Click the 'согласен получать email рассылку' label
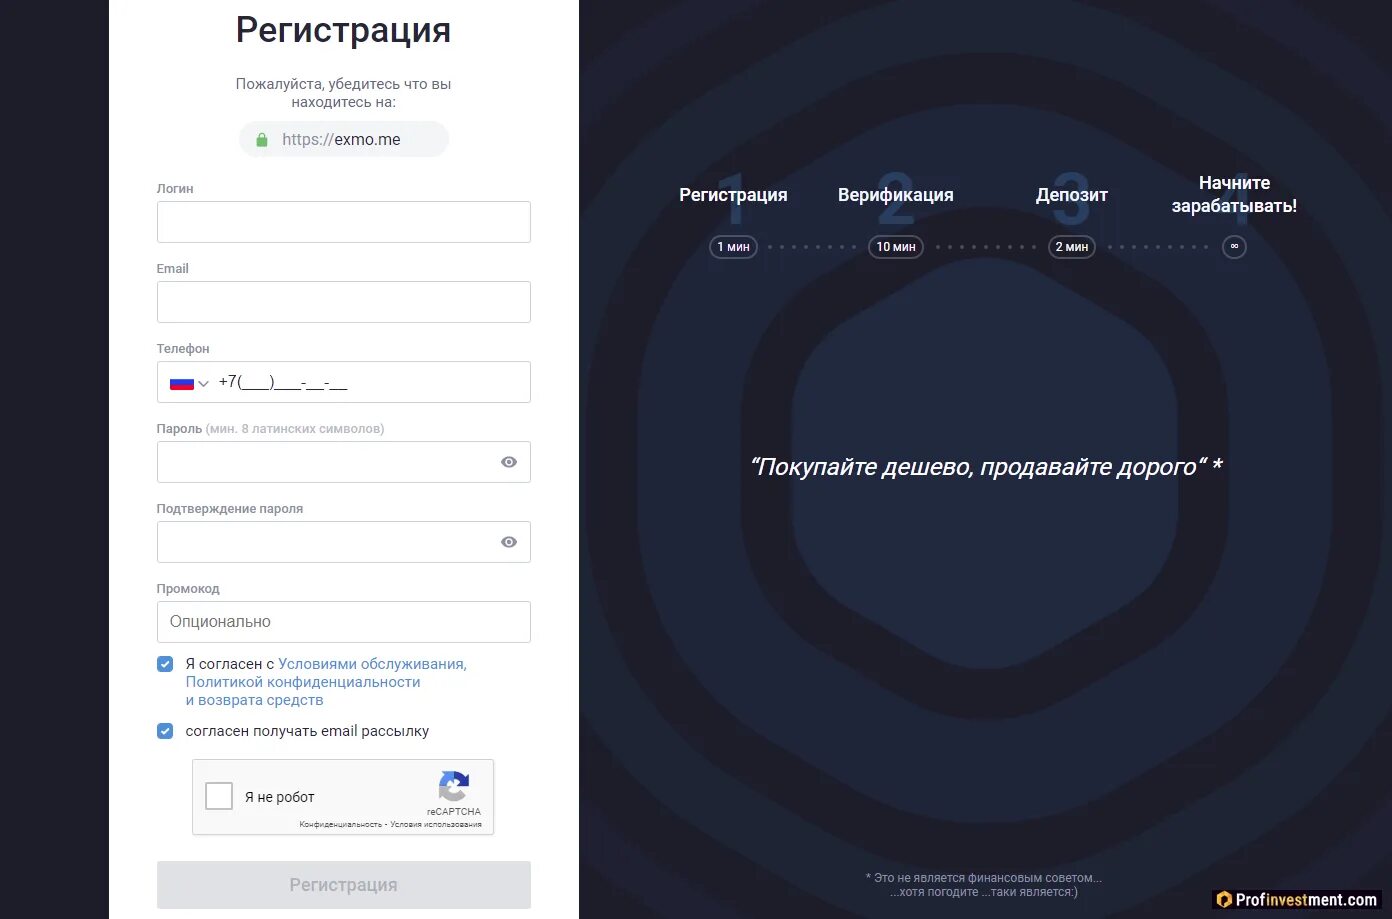1392x919 pixels. click(307, 731)
